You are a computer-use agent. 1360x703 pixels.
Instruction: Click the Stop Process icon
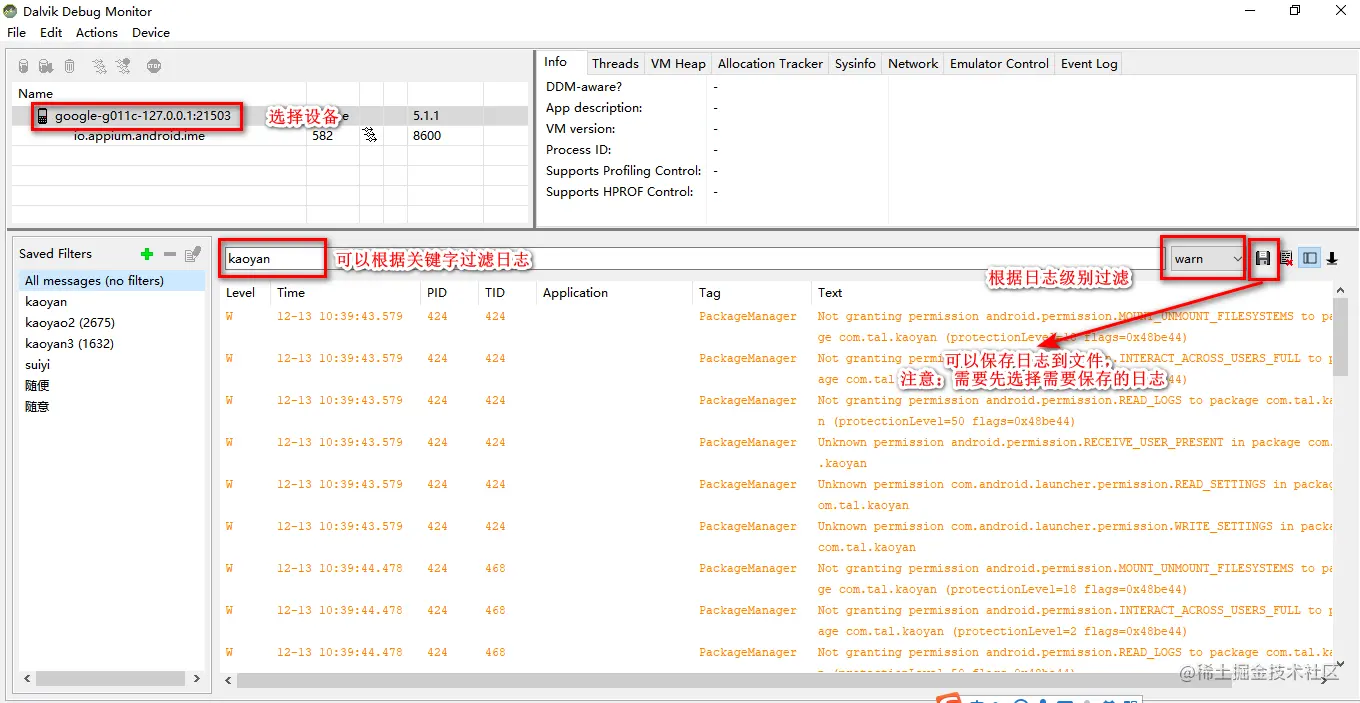point(154,66)
